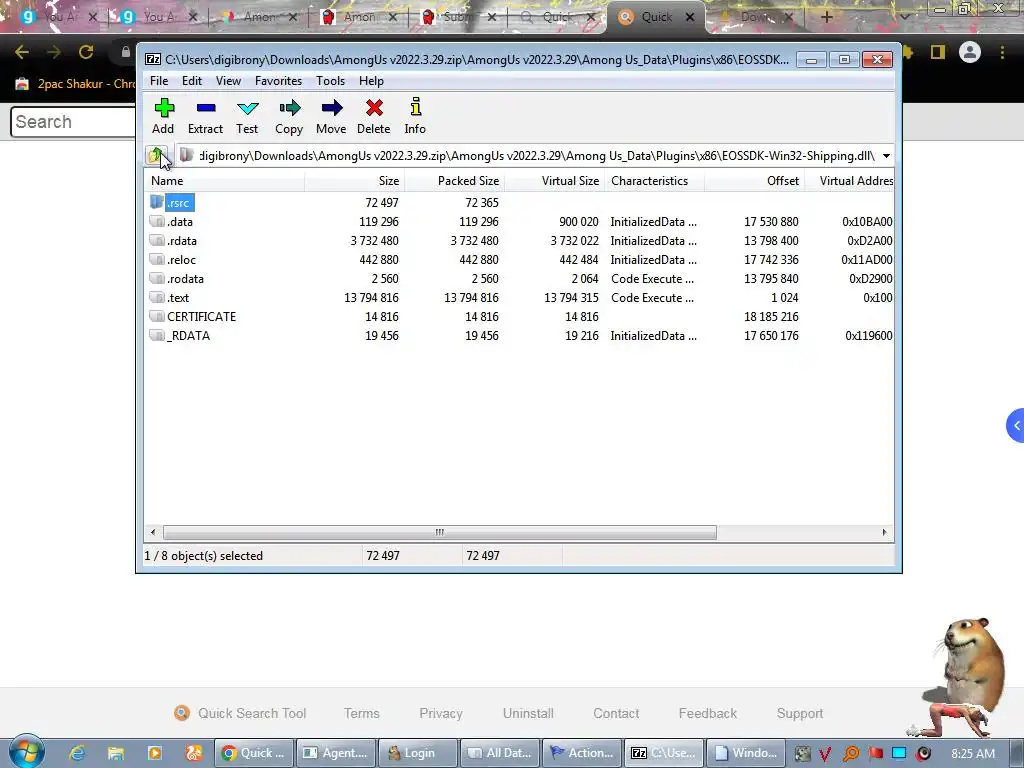Sort by Name column header

coord(225,181)
